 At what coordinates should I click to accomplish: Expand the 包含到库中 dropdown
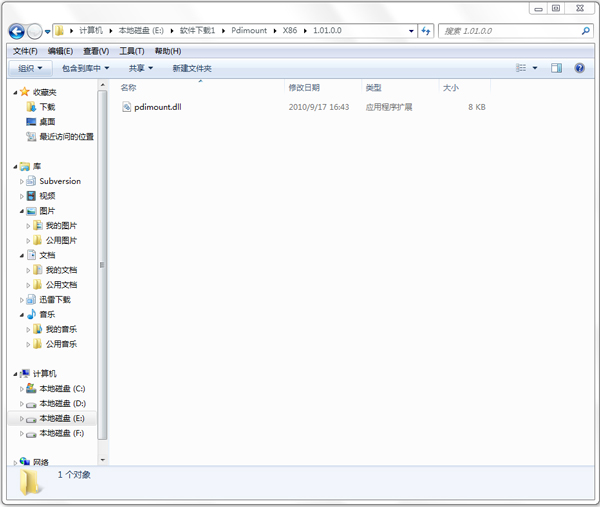click(86, 68)
